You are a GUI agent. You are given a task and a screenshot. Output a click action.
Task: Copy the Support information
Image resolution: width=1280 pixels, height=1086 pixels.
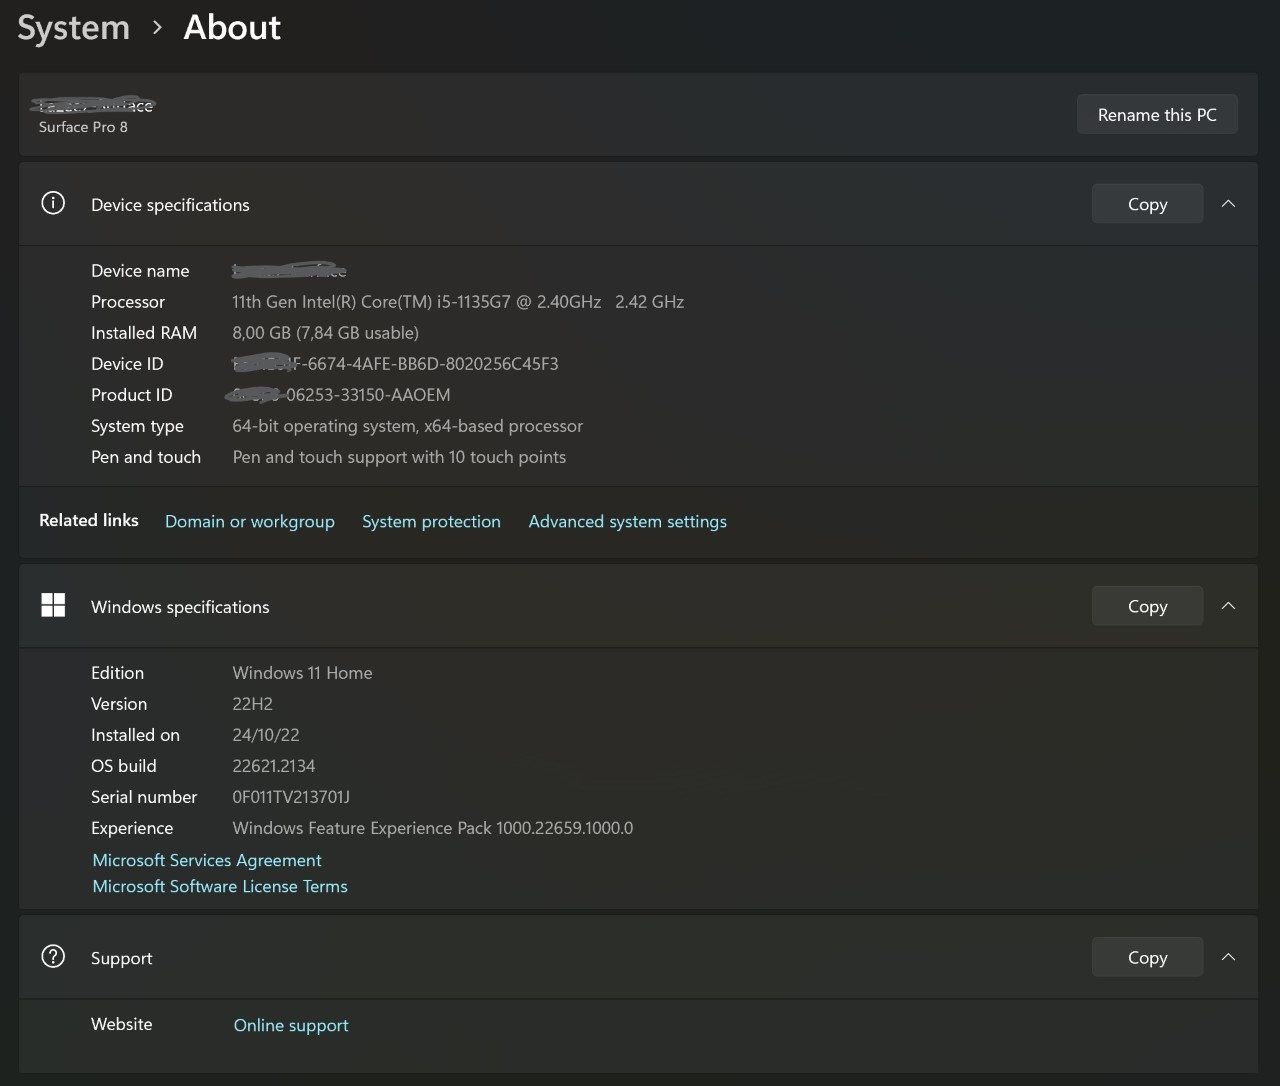point(1147,957)
